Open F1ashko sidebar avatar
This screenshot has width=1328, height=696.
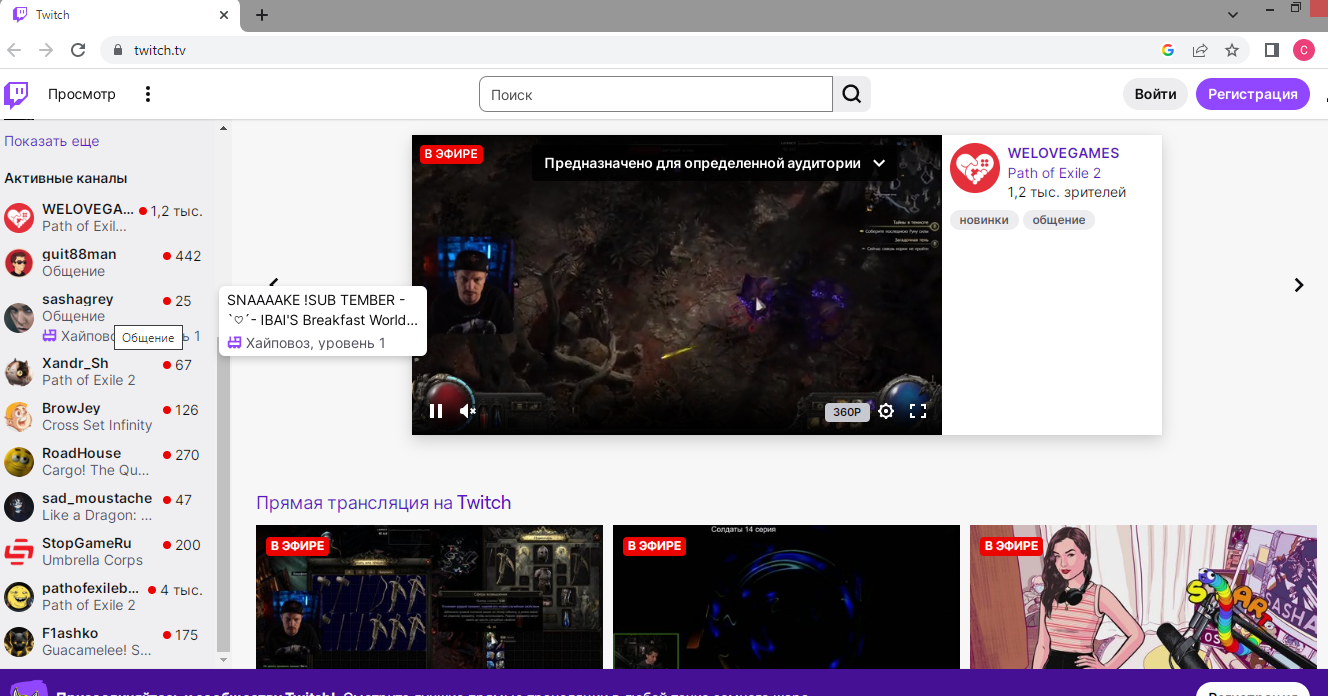click(19, 642)
